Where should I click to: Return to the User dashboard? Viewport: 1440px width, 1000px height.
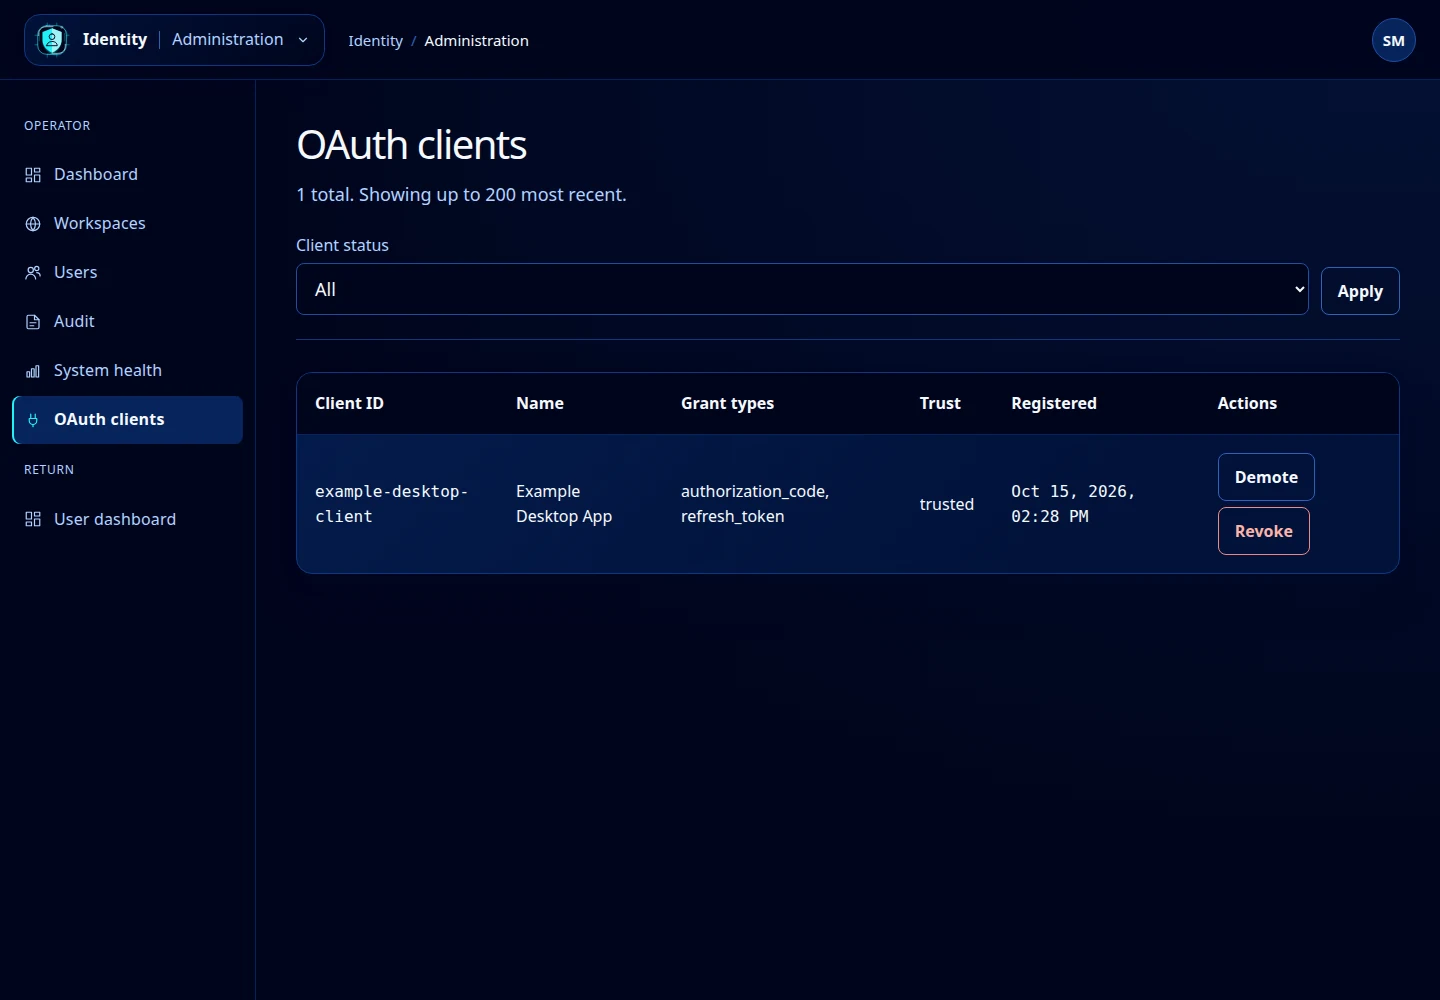tap(127, 519)
